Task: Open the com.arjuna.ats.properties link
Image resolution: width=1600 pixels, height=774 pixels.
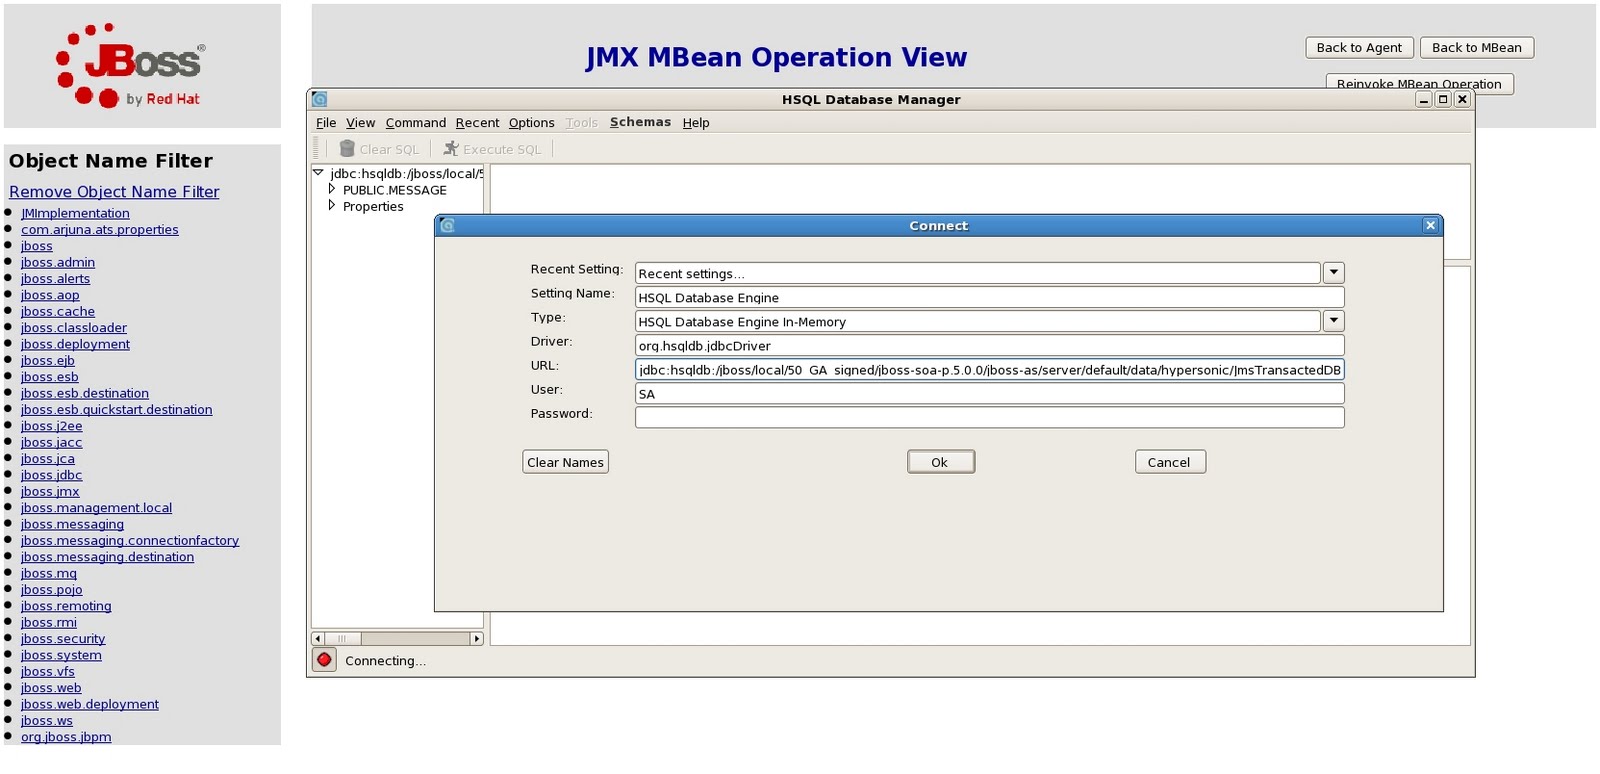Action: pyautogui.click(x=100, y=229)
